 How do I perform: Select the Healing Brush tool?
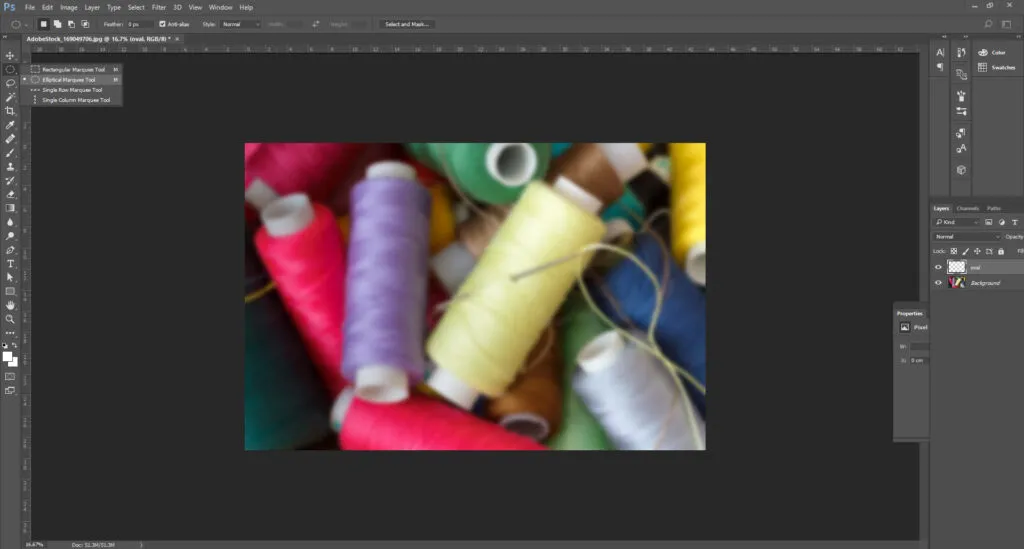10,139
